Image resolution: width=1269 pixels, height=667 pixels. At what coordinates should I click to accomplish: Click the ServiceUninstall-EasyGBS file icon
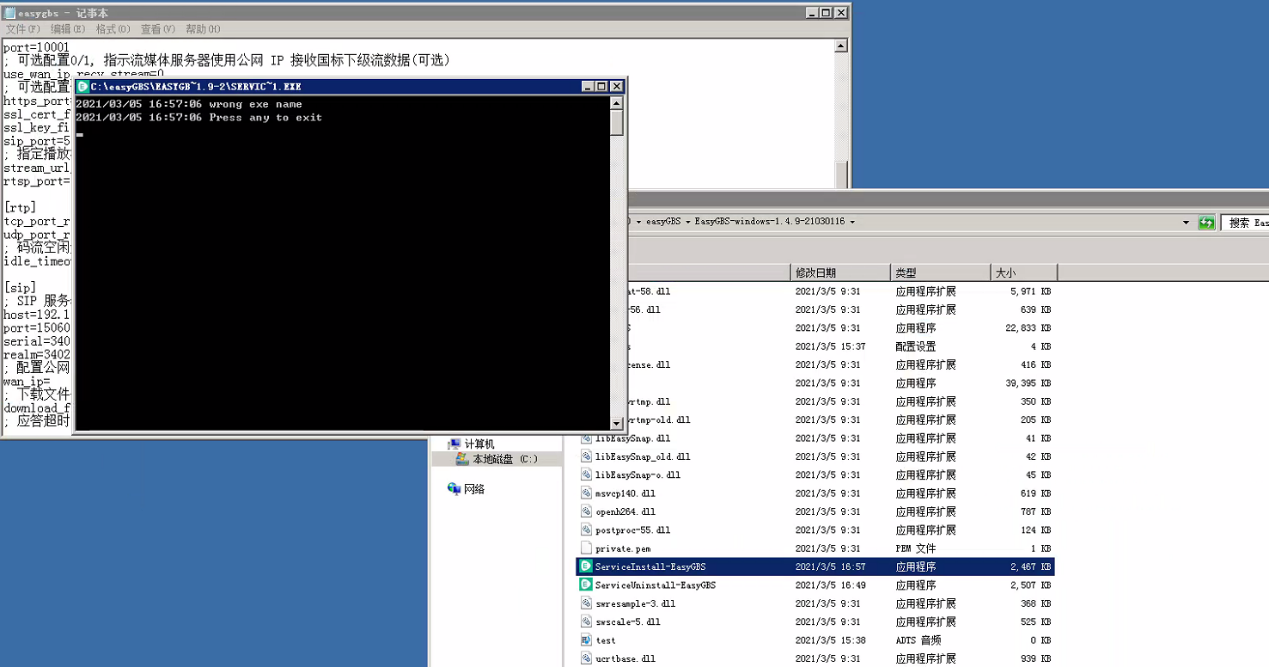(586, 585)
